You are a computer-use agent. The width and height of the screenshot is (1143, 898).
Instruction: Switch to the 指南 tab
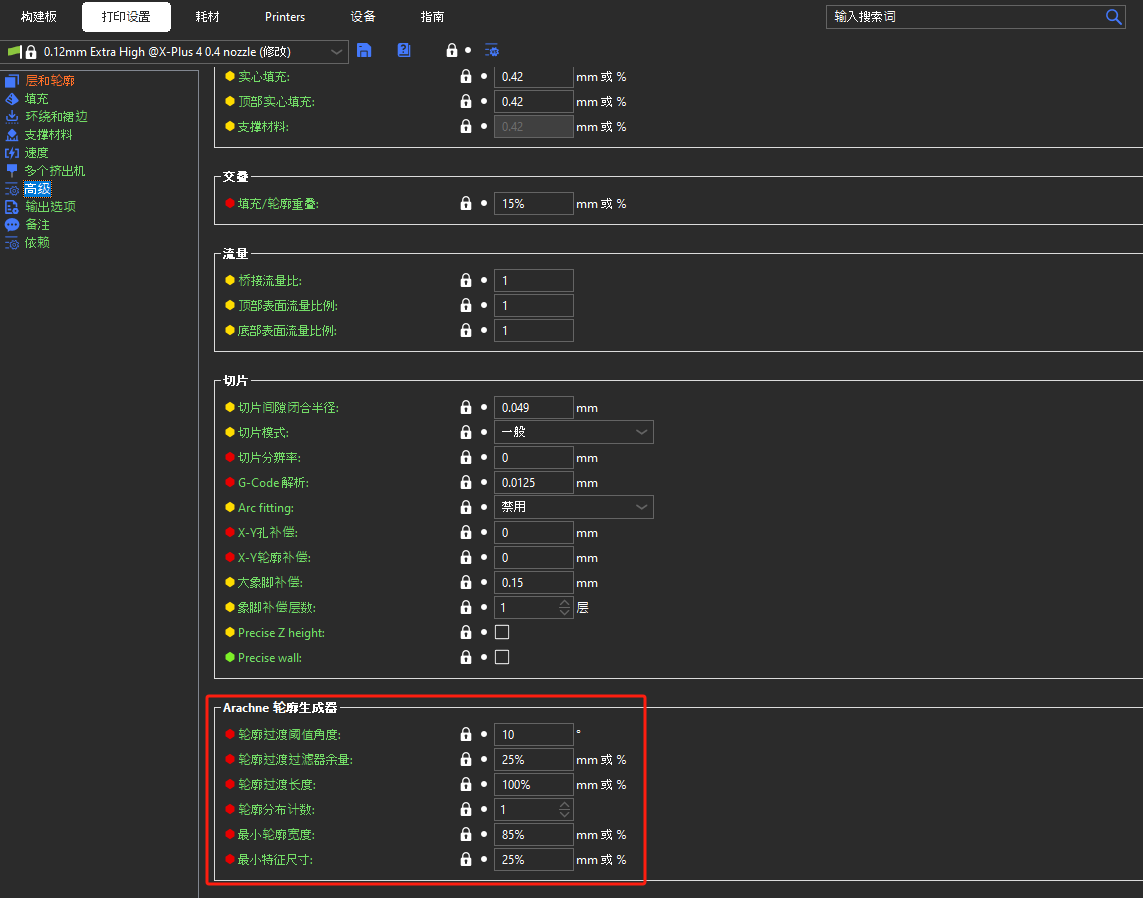(x=432, y=17)
